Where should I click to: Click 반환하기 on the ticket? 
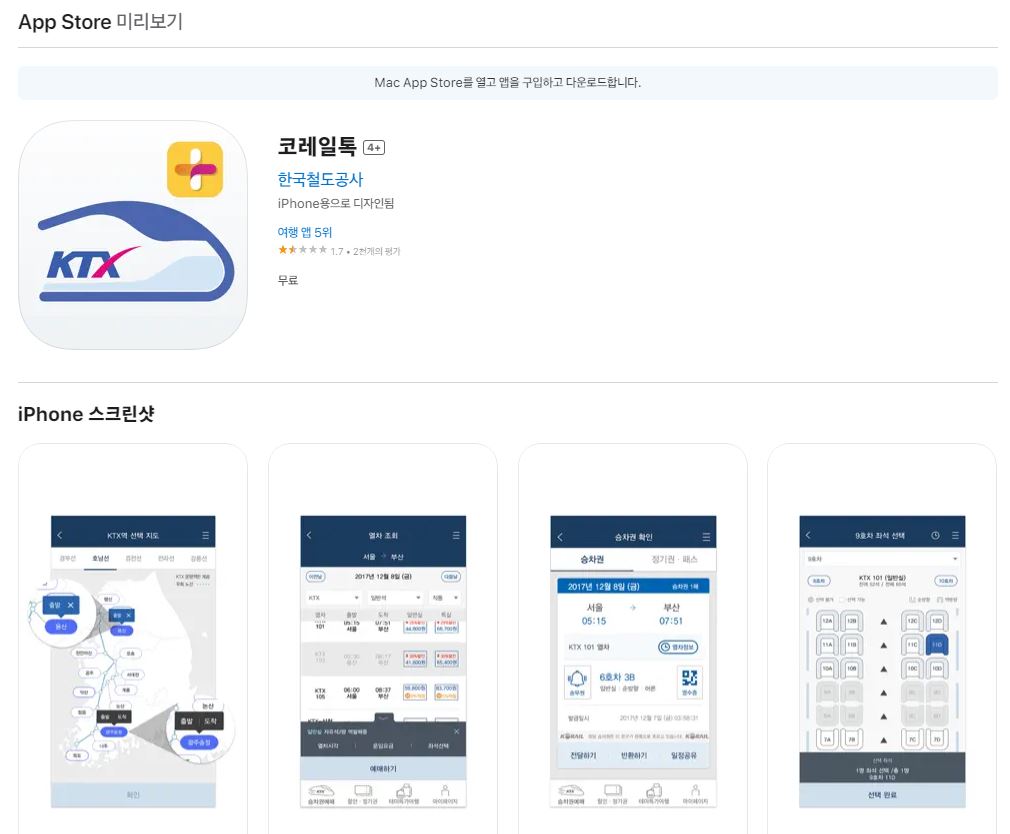(634, 755)
